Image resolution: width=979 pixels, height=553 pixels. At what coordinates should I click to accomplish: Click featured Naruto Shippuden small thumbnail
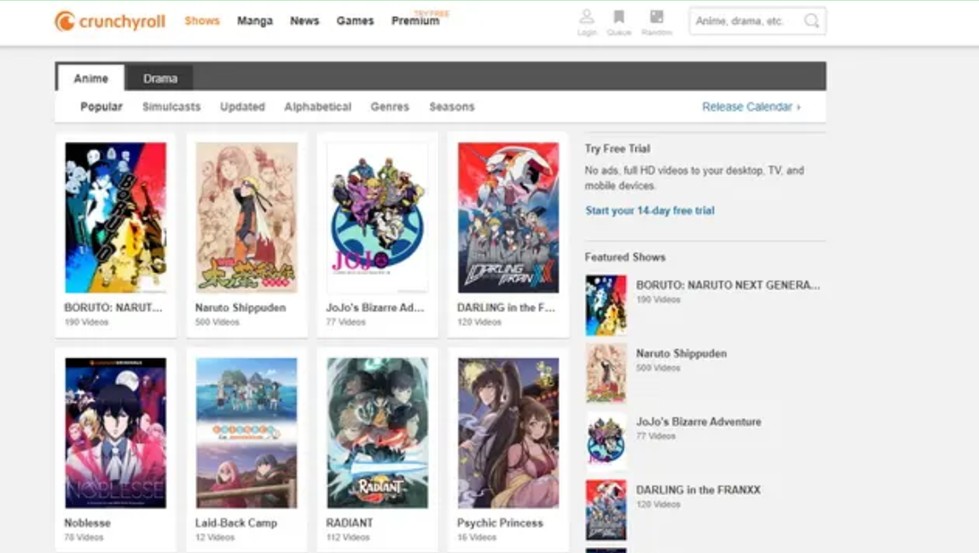[x=606, y=373]
